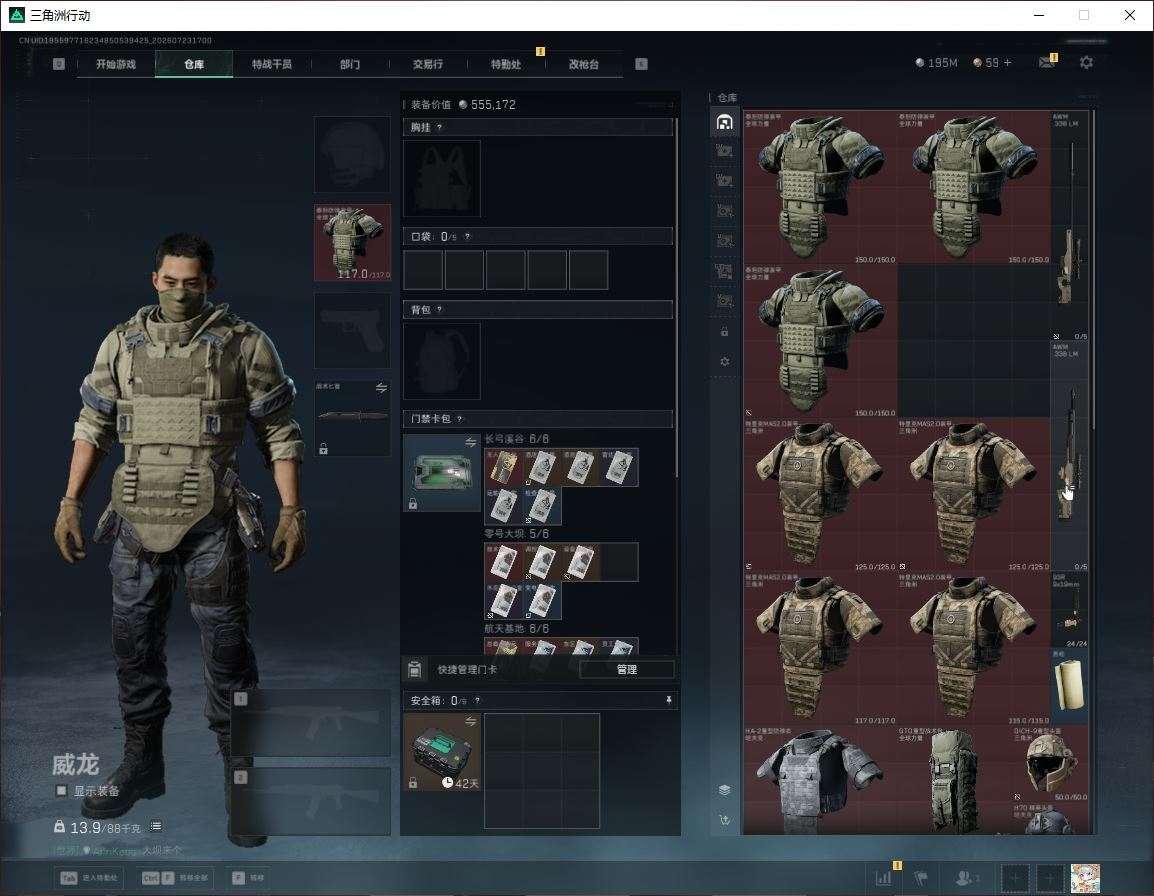Click the second empty squad plus slot
The height and width of the screenshot is (896, 1154).
(x=1049, y=878)
